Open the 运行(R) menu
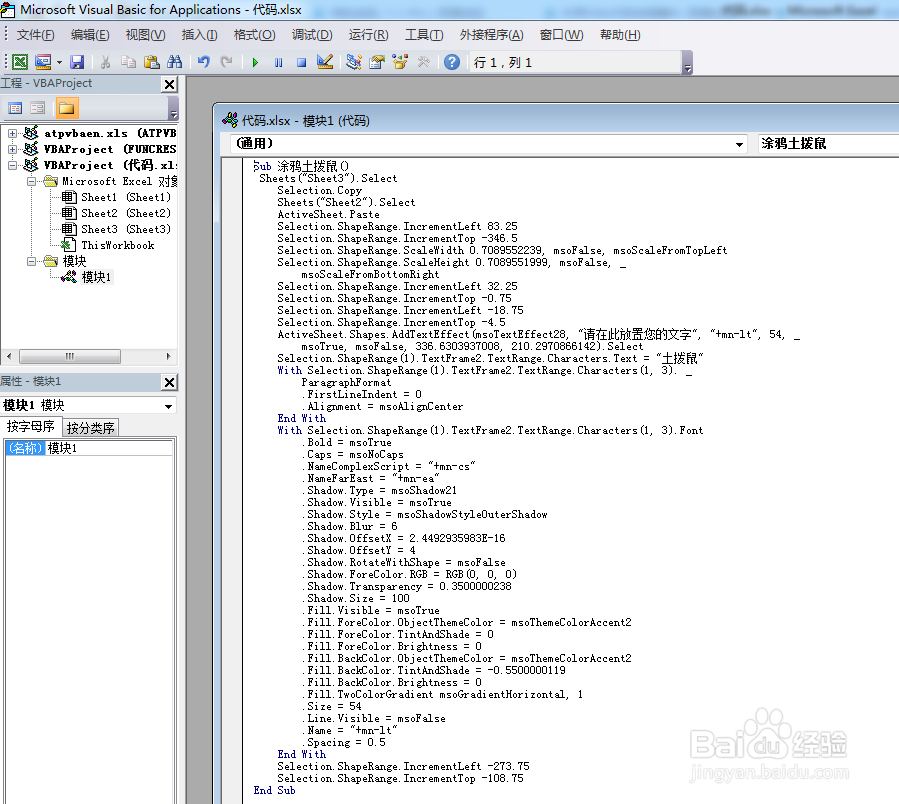This screenshot has height=804, width=899. [x=369, y=35]
